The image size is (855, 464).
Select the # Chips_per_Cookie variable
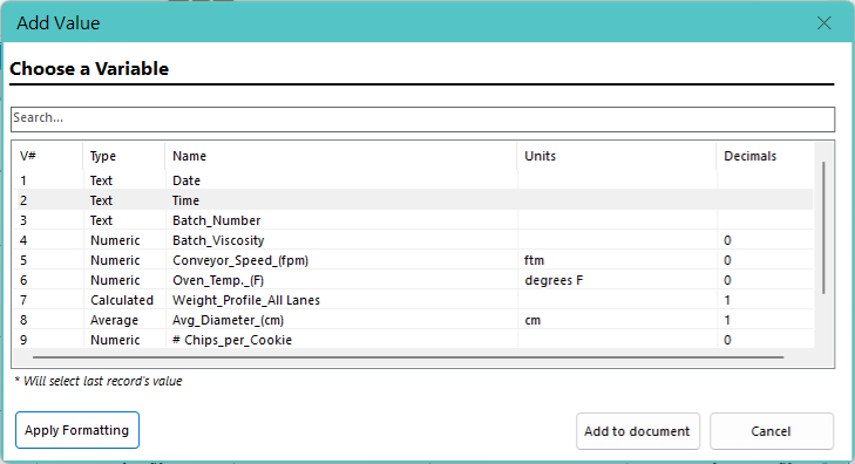(x=413, y=340)
